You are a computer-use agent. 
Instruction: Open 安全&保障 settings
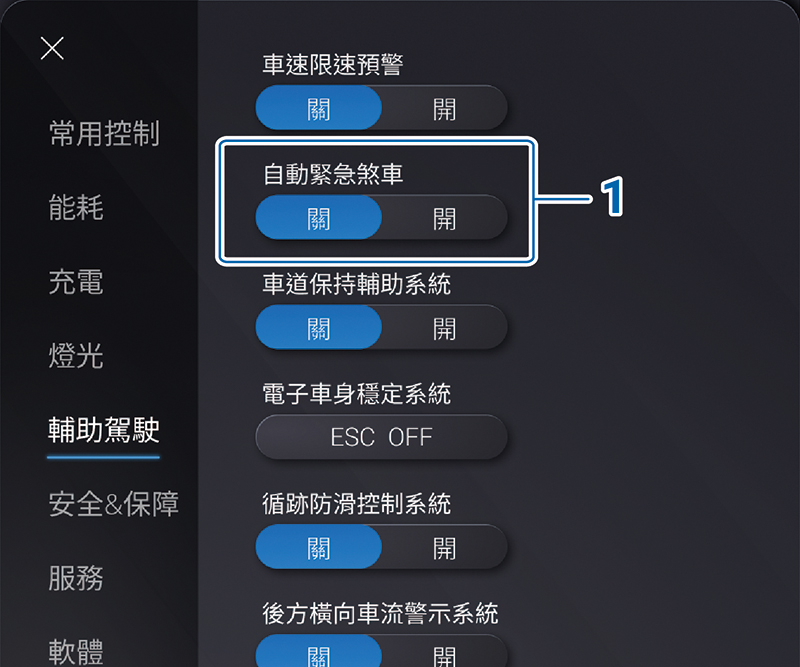click(114, 504)
